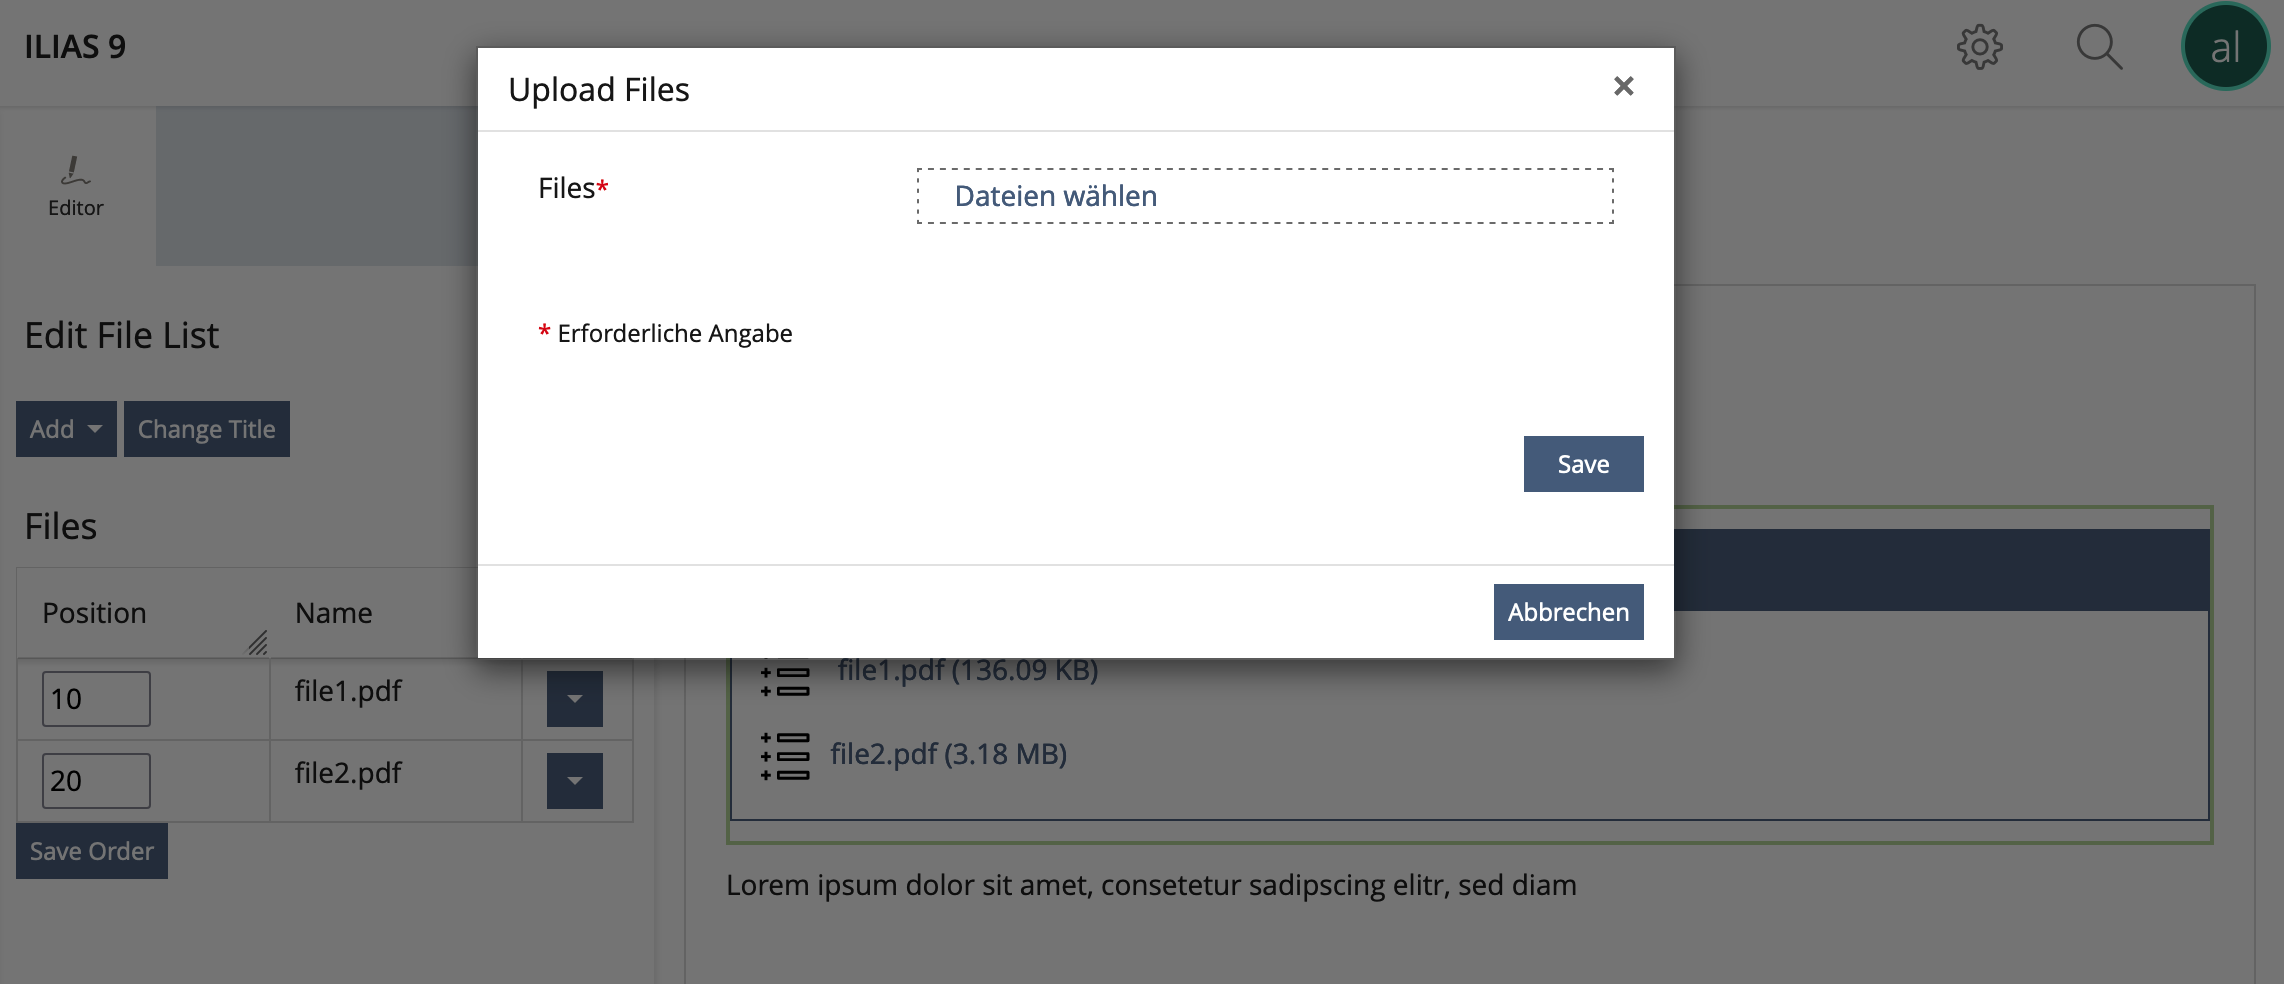Image resolution: width=2284 pixels, height=984 pixels.
Task: Click the Editor pen icon
Action: [75, 172]
